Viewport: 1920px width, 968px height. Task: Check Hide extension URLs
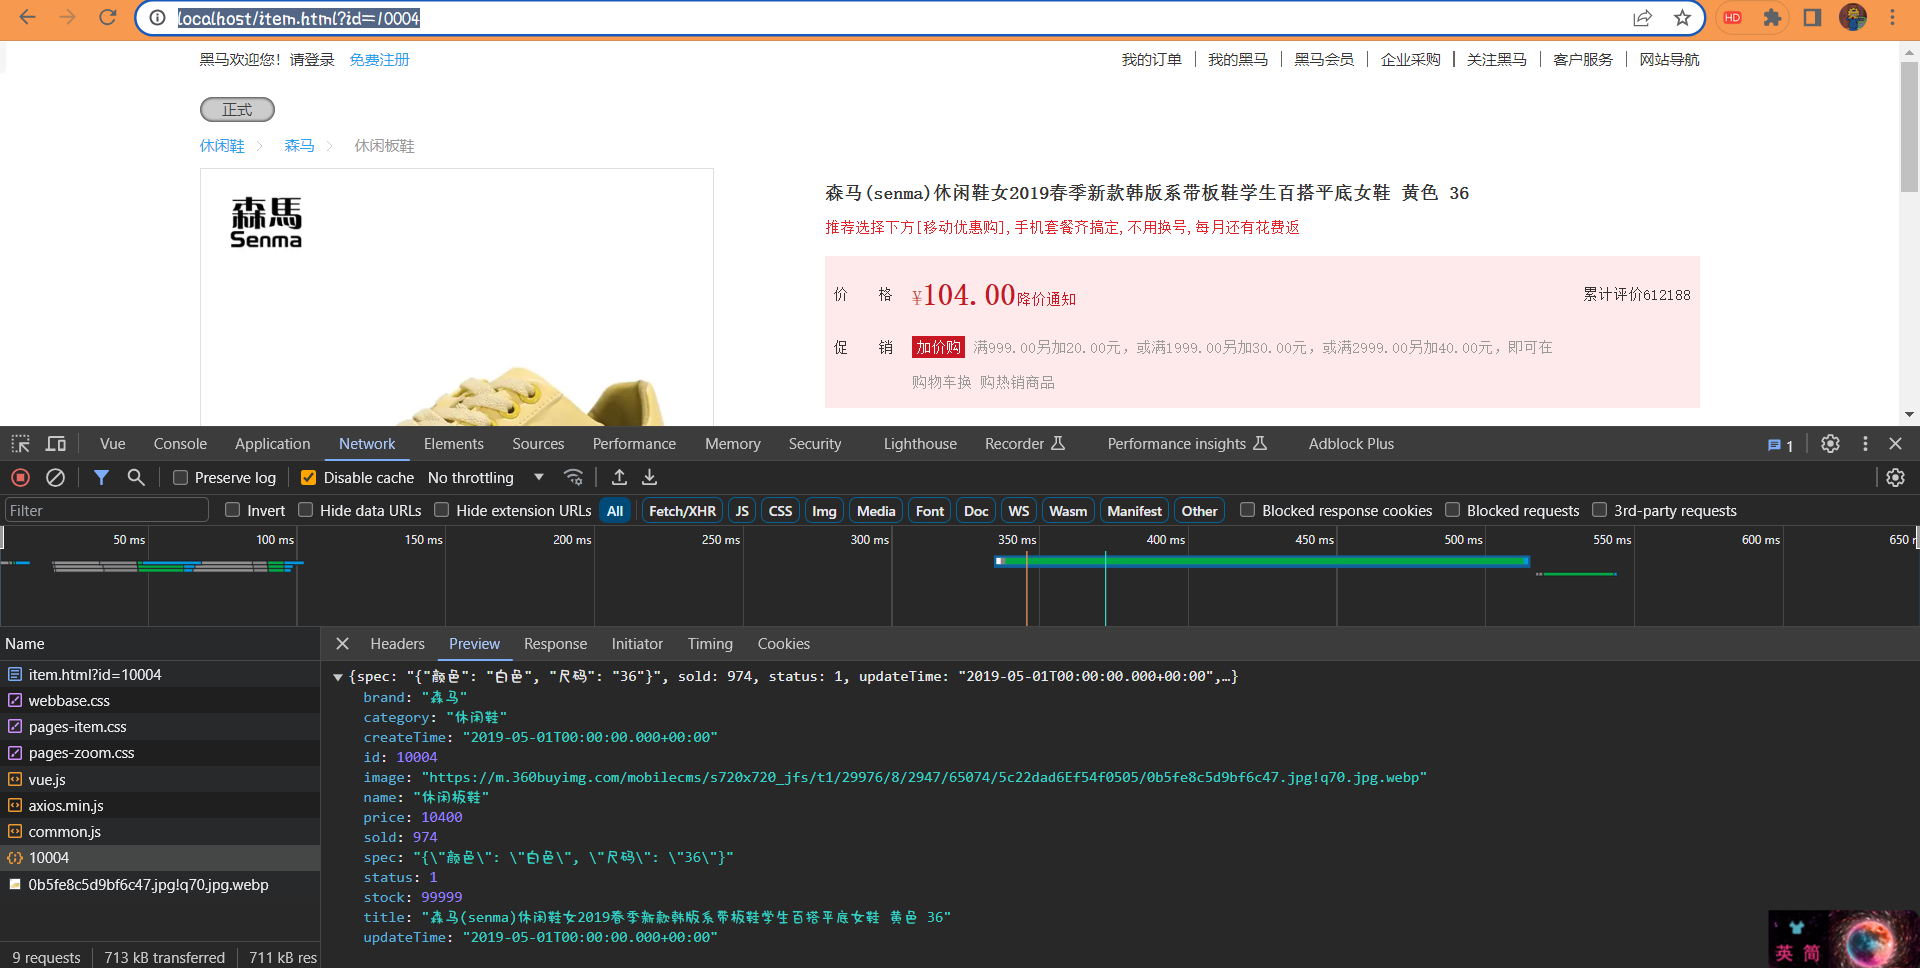(x=441, y=510)
